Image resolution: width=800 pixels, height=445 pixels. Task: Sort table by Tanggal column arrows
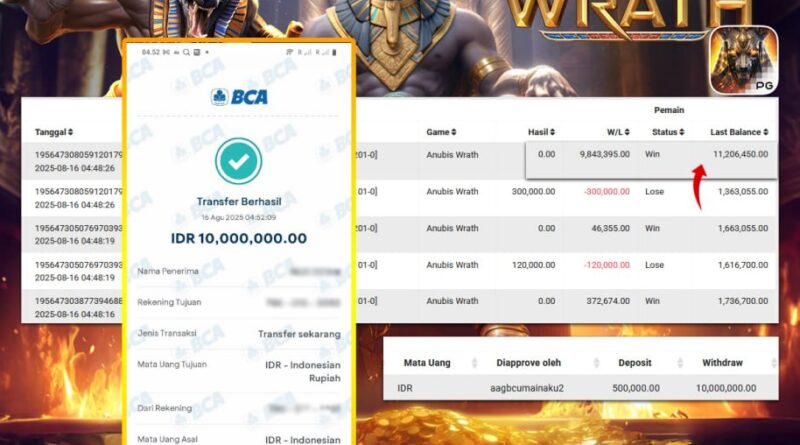70,132
